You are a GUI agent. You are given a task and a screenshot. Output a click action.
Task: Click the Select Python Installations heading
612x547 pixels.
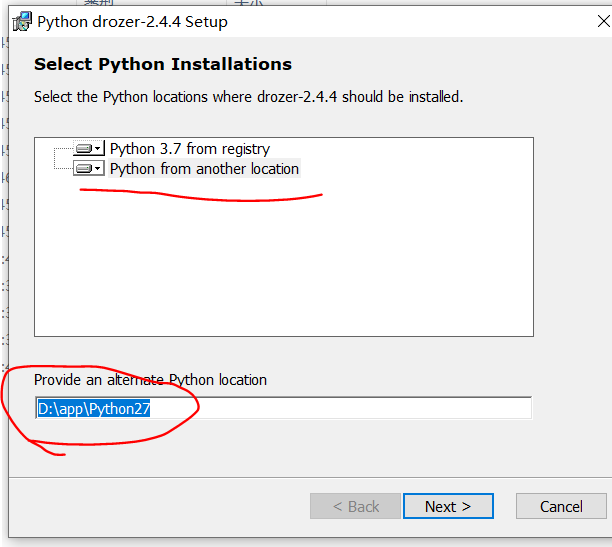coord(163,64)
